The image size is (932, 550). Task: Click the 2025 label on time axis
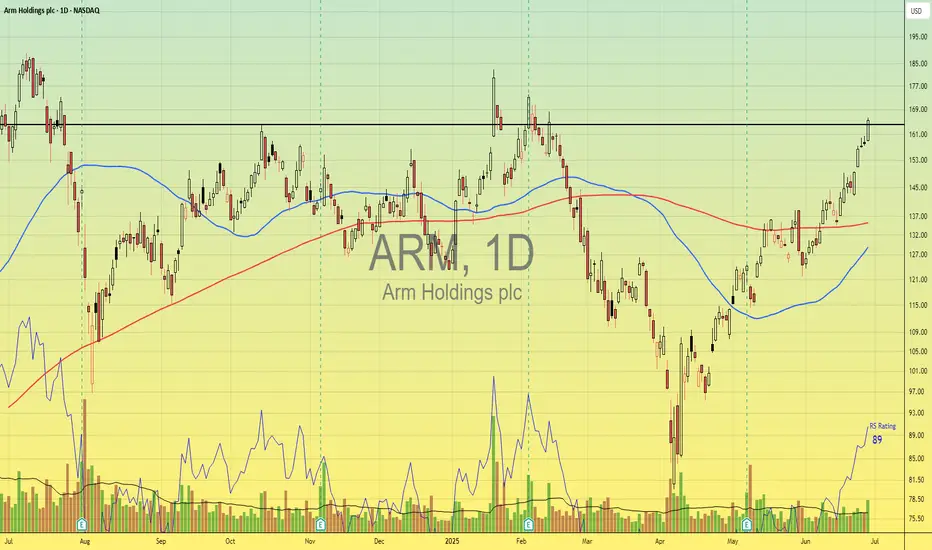452,542
